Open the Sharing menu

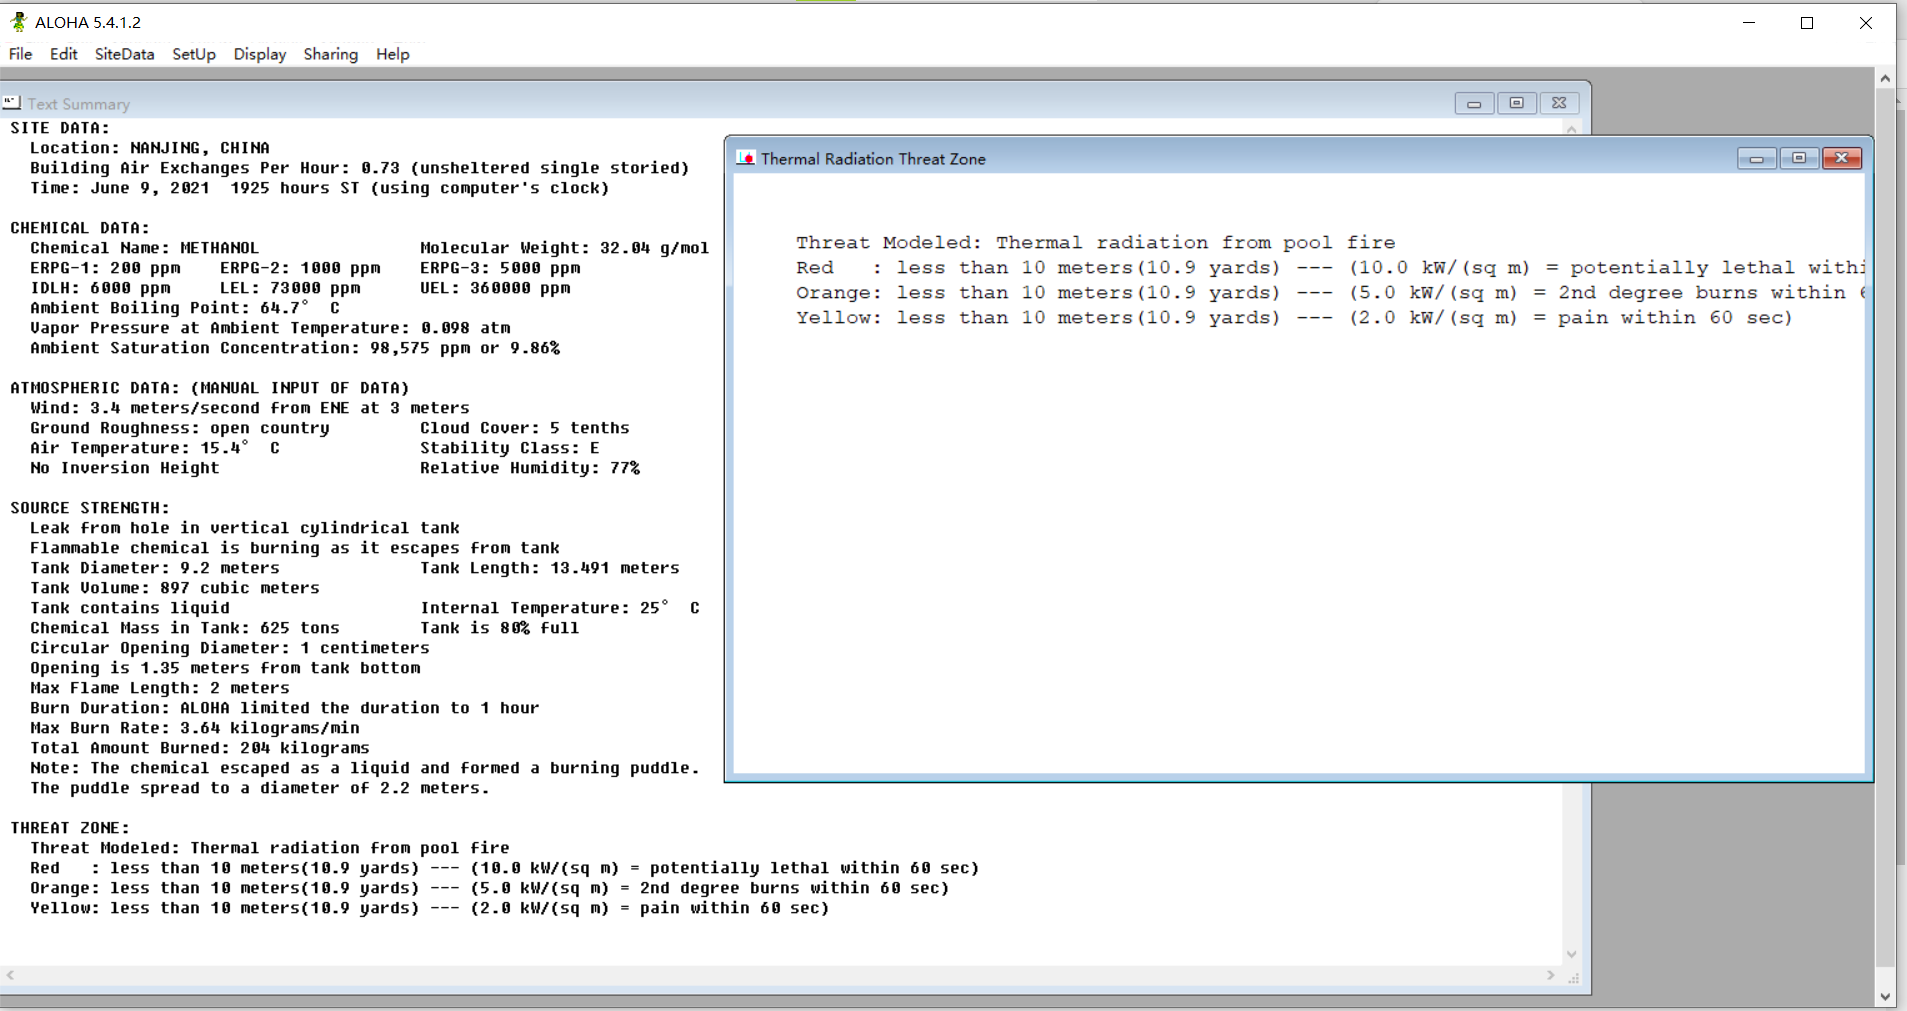(331, 54)
